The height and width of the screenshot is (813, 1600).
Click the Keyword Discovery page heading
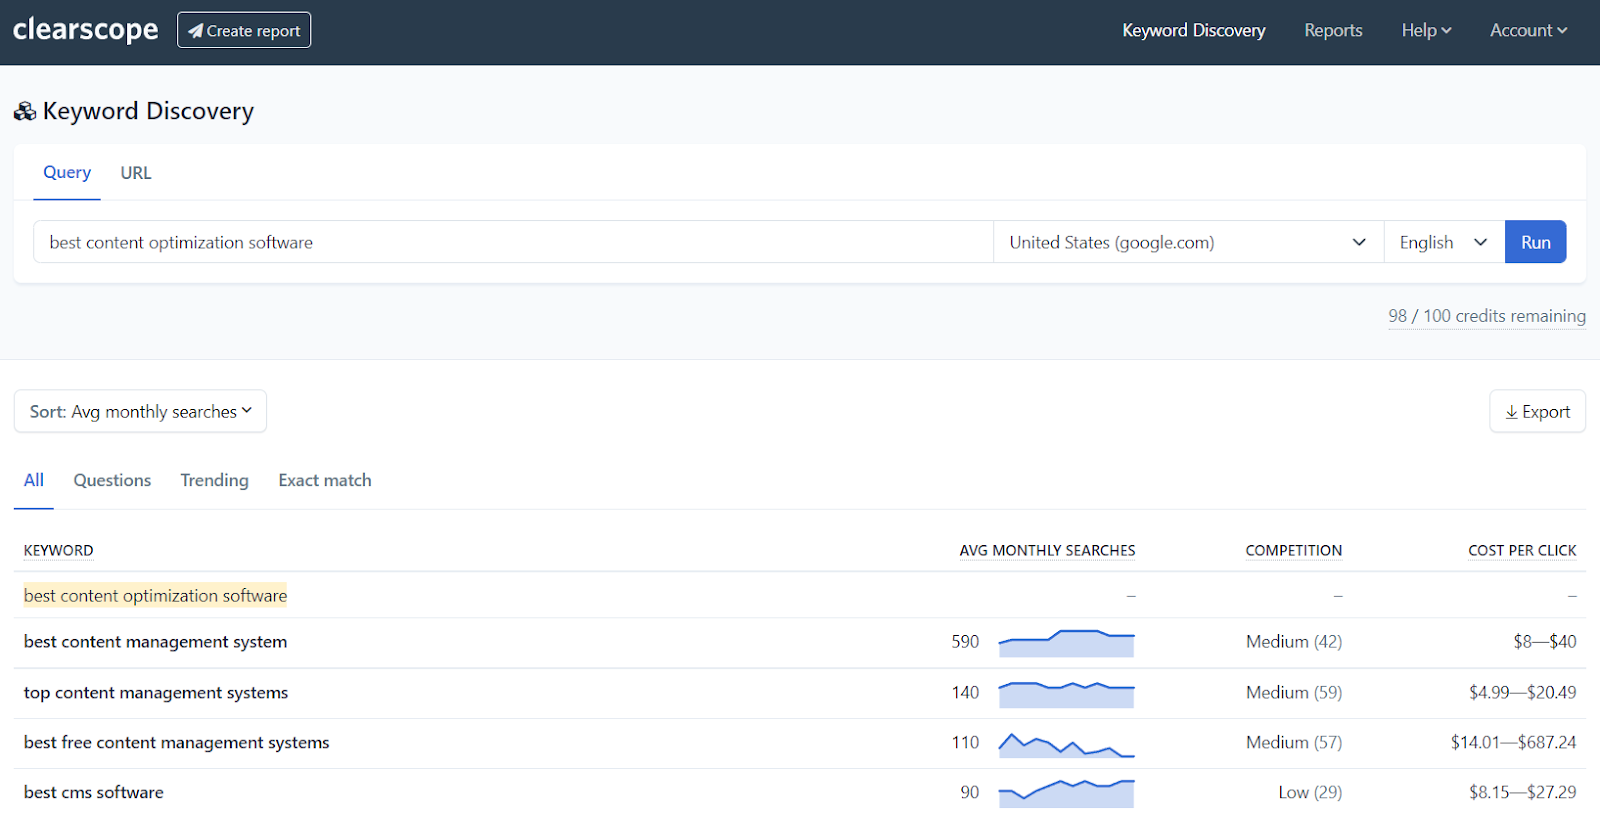pyautogui.click(x=148, y=111)
